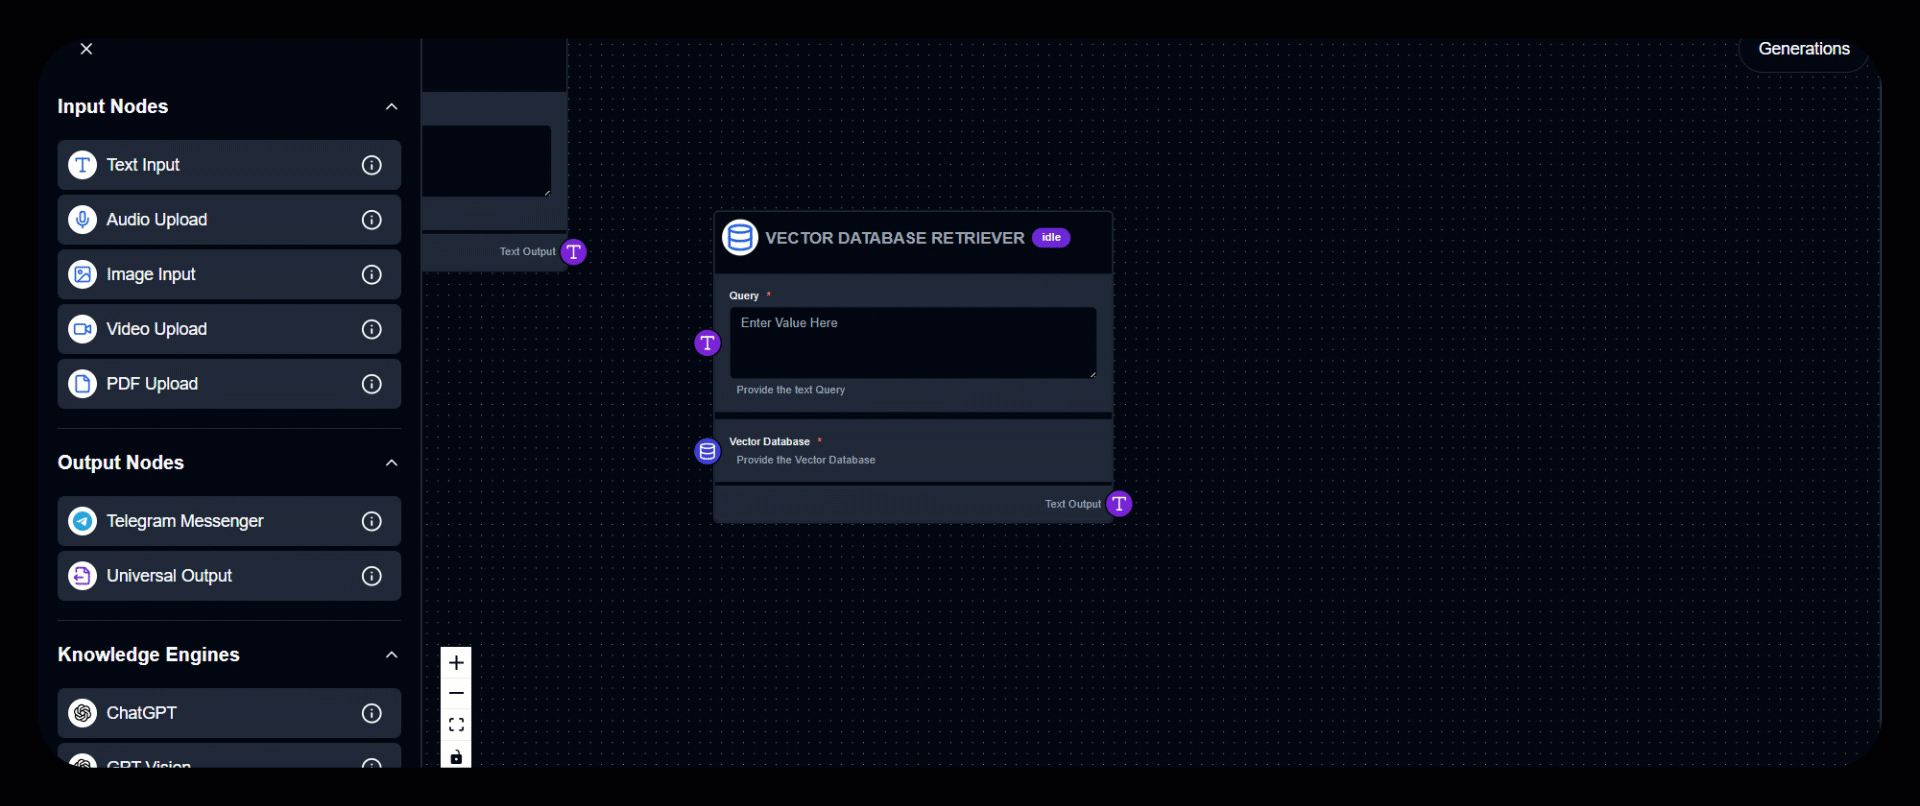
Task: Click the Vector Database input connector handle
Action: (707, 452)
